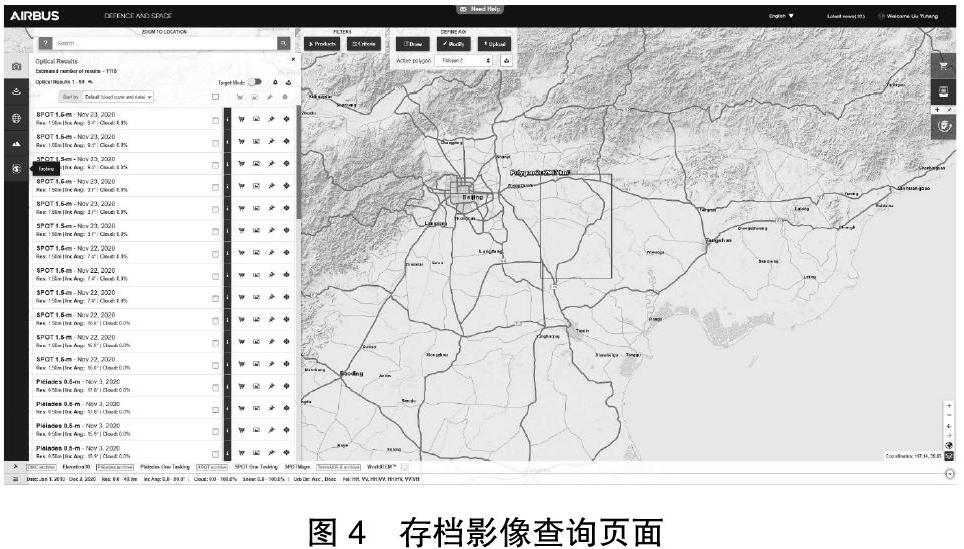Screen dimensions: 964x549
Task: Open the camera optical search sidebar icon
Action: point(17,66)
